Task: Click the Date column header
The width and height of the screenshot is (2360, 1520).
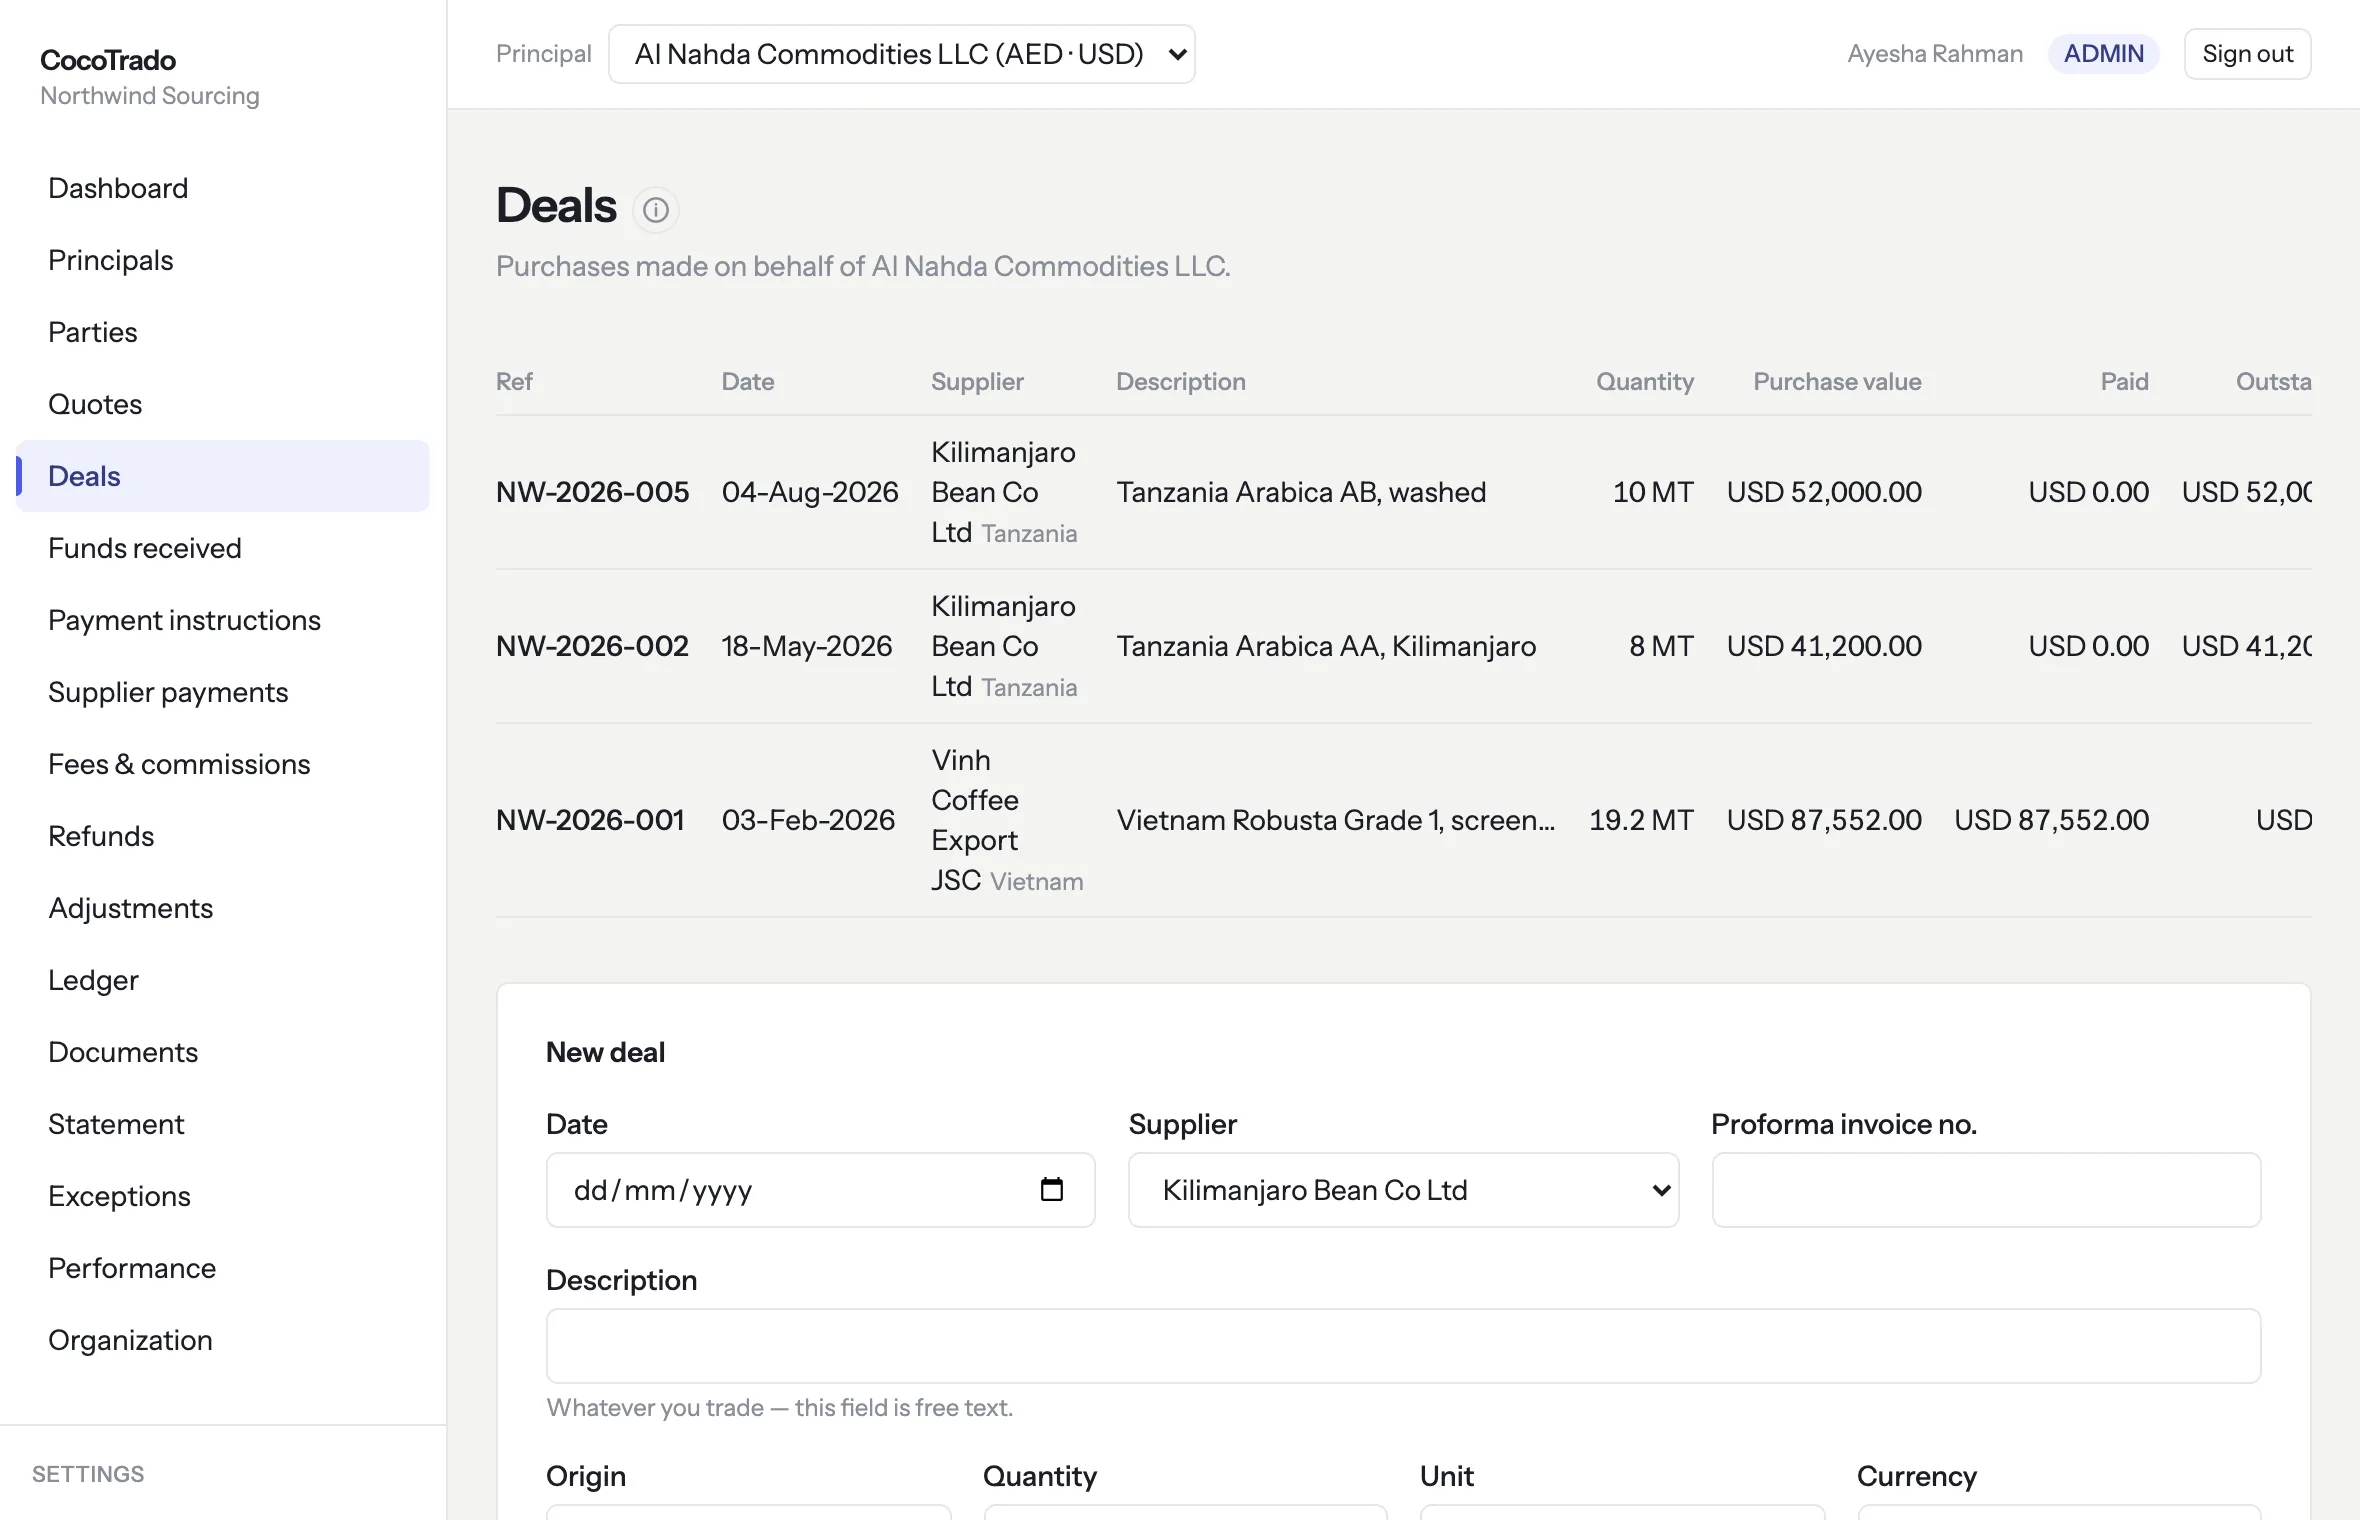Action: coord(748,382)
